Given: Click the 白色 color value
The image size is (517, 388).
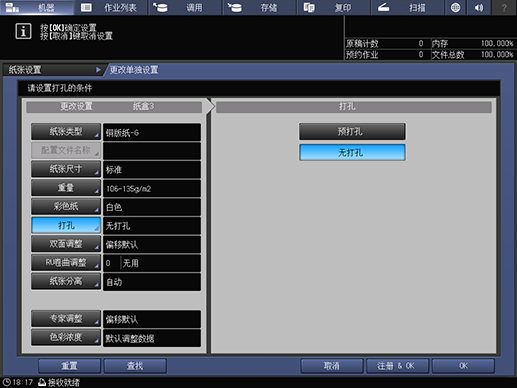Looking at the screenshot, I should pos(152,207).
